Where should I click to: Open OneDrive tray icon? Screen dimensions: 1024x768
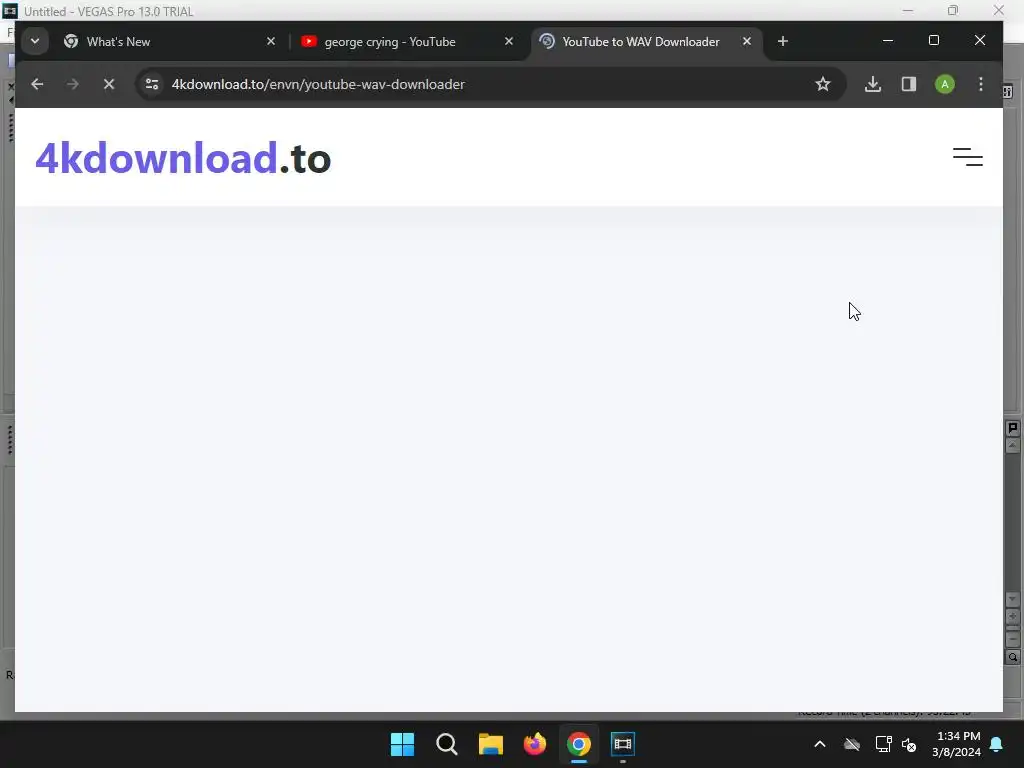coord(852,744)
